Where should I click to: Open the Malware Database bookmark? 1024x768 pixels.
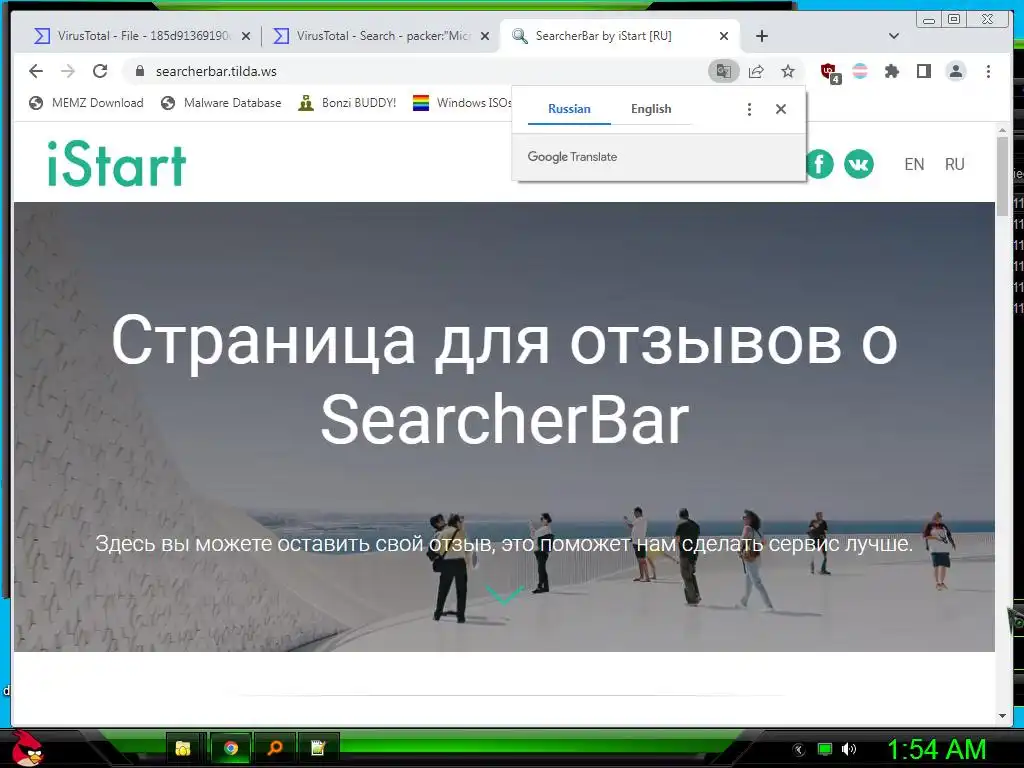(221, 103)
